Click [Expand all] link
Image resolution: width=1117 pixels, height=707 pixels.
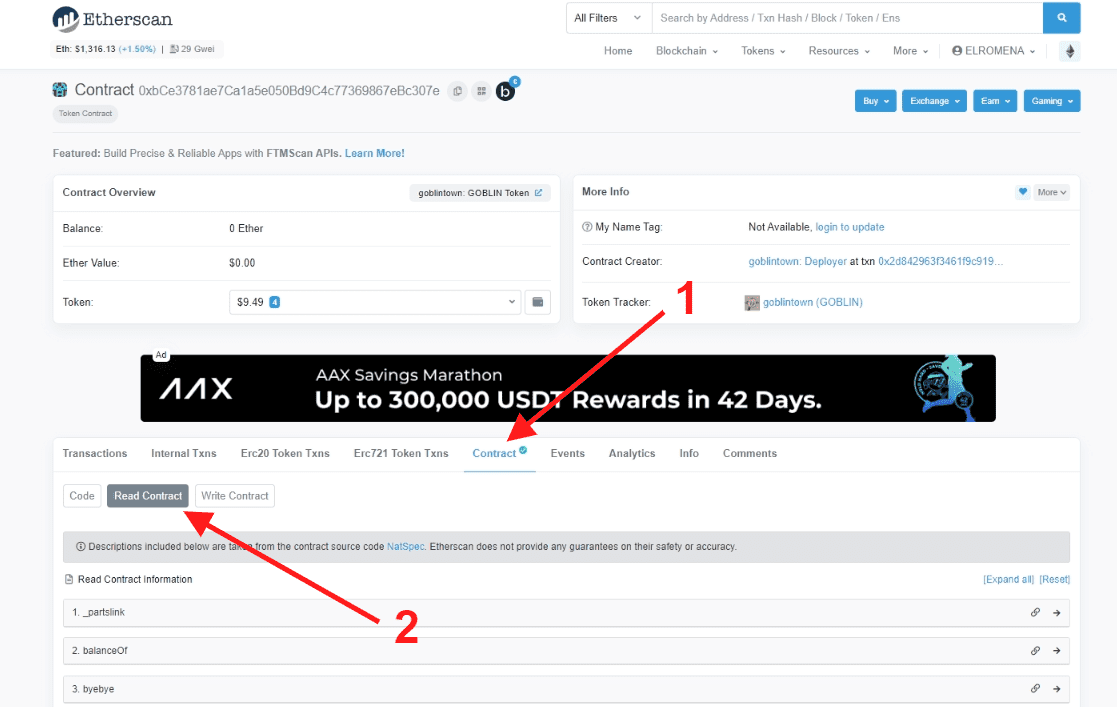1008,579
